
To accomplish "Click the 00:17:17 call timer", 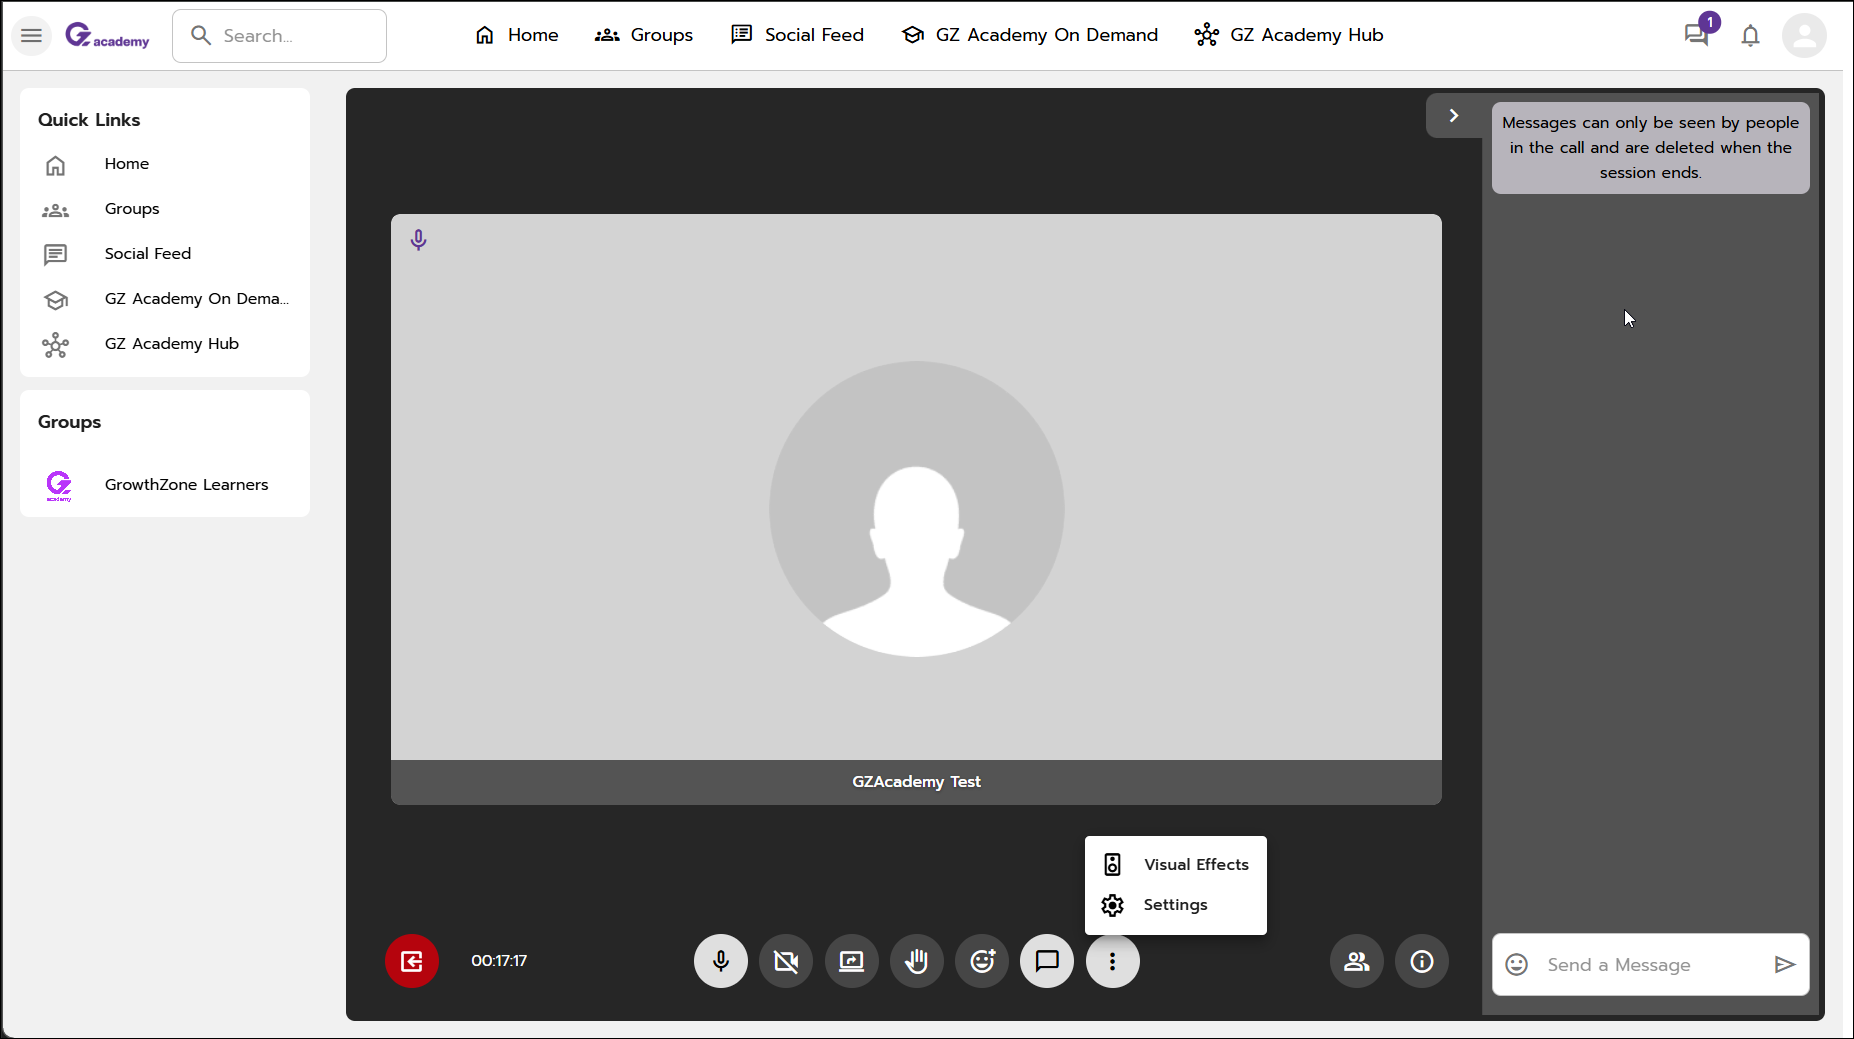I will coord(499,961).
